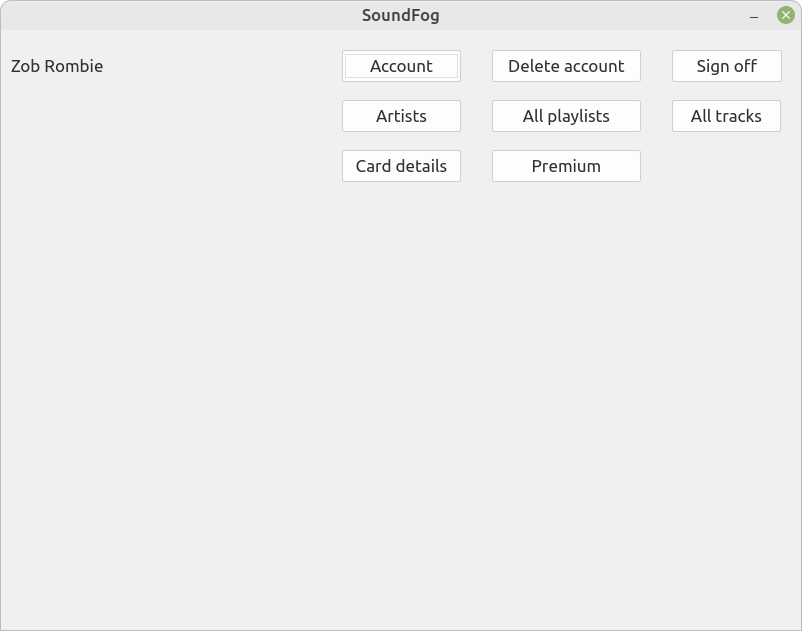Open playlists overview via All playlists

pos(566,116)
